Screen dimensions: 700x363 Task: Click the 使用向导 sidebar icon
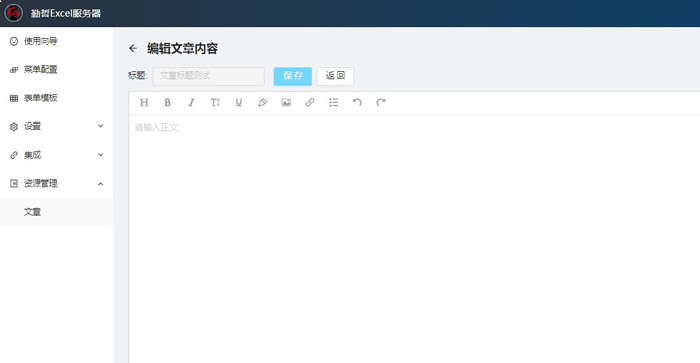click(x=14, y=41)
